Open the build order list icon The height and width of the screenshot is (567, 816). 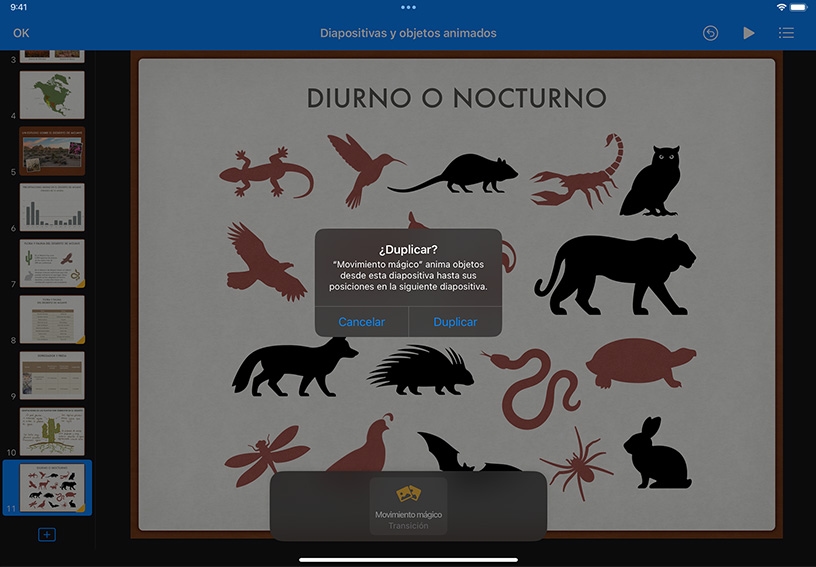tap(786, 33)
